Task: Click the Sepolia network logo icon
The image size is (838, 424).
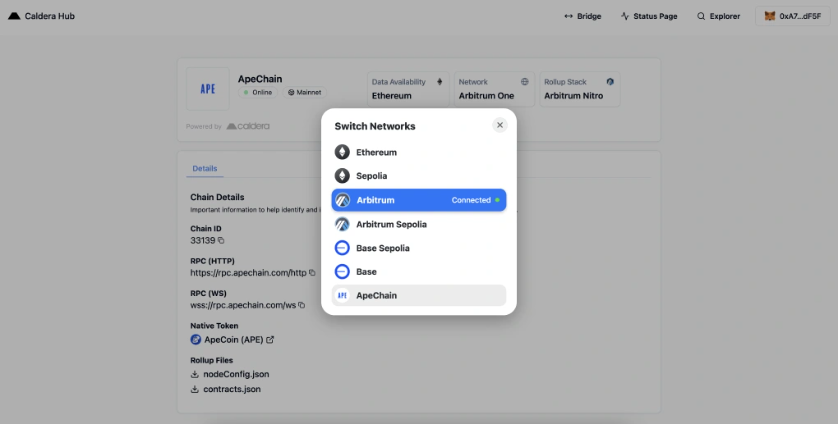Action: (x=342, y=176)
